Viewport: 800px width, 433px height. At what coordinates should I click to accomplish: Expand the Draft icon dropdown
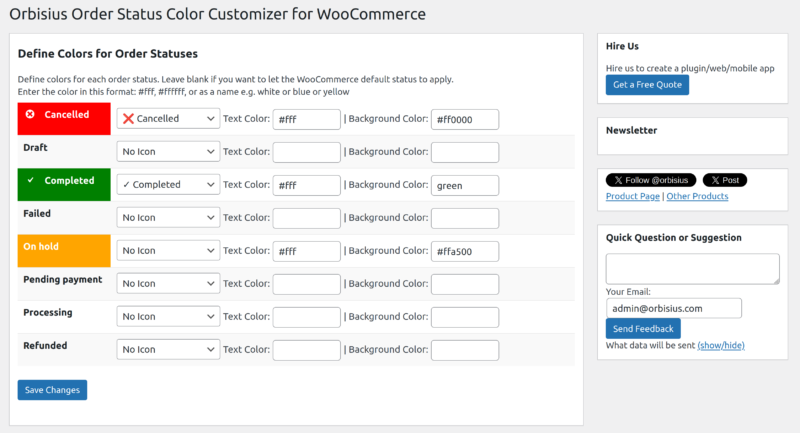coord(168,151)
